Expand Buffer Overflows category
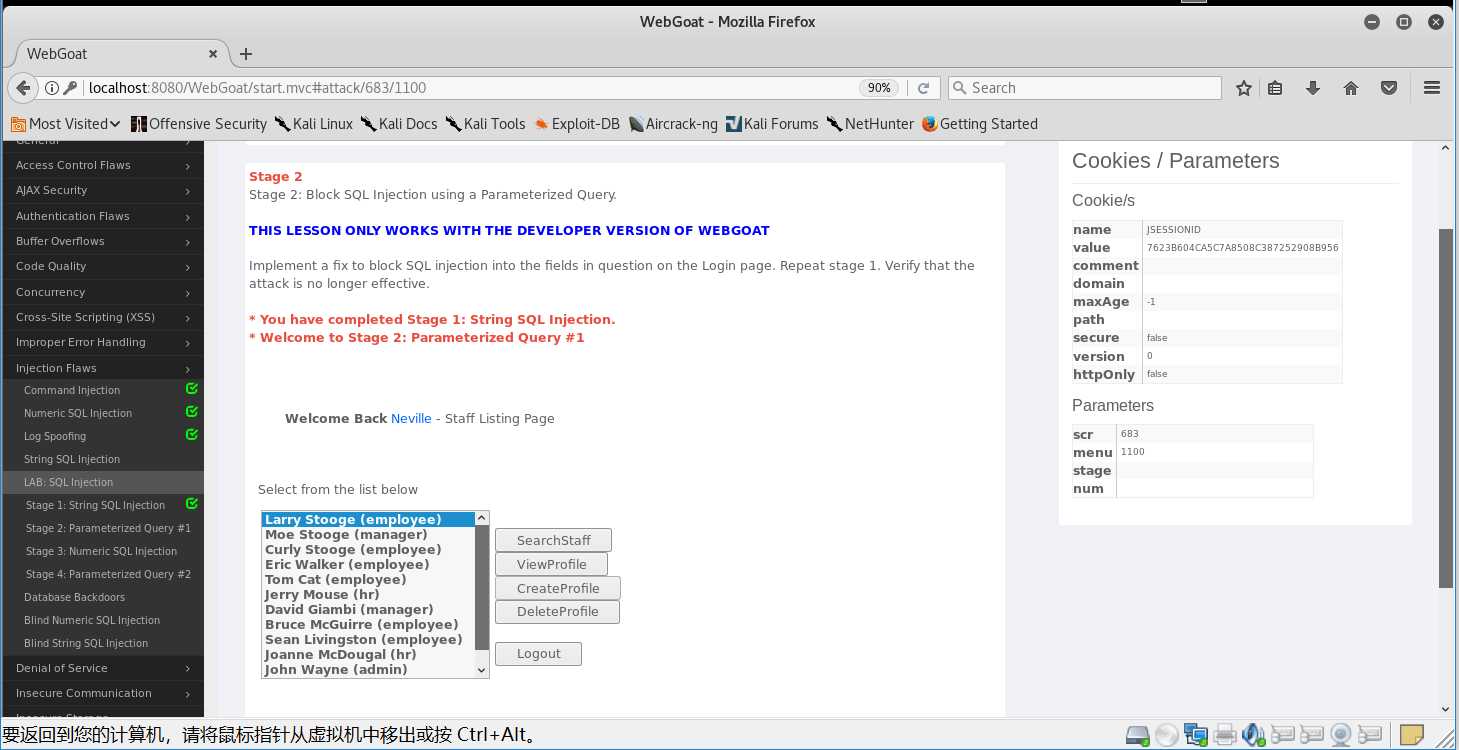The width and height of the screenshot is (1459, 750). coord(102,241)
